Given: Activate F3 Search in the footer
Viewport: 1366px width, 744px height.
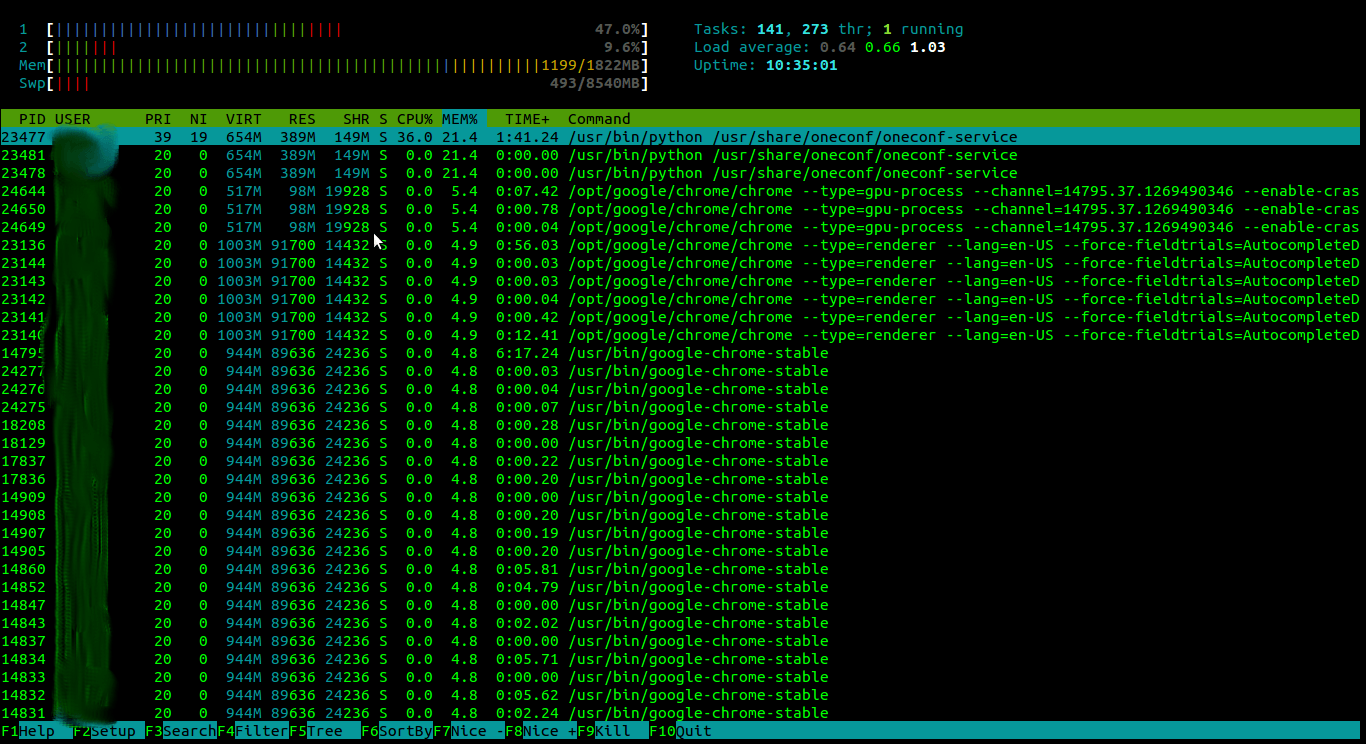Looking at the screenshot, I should coord(181,731).
